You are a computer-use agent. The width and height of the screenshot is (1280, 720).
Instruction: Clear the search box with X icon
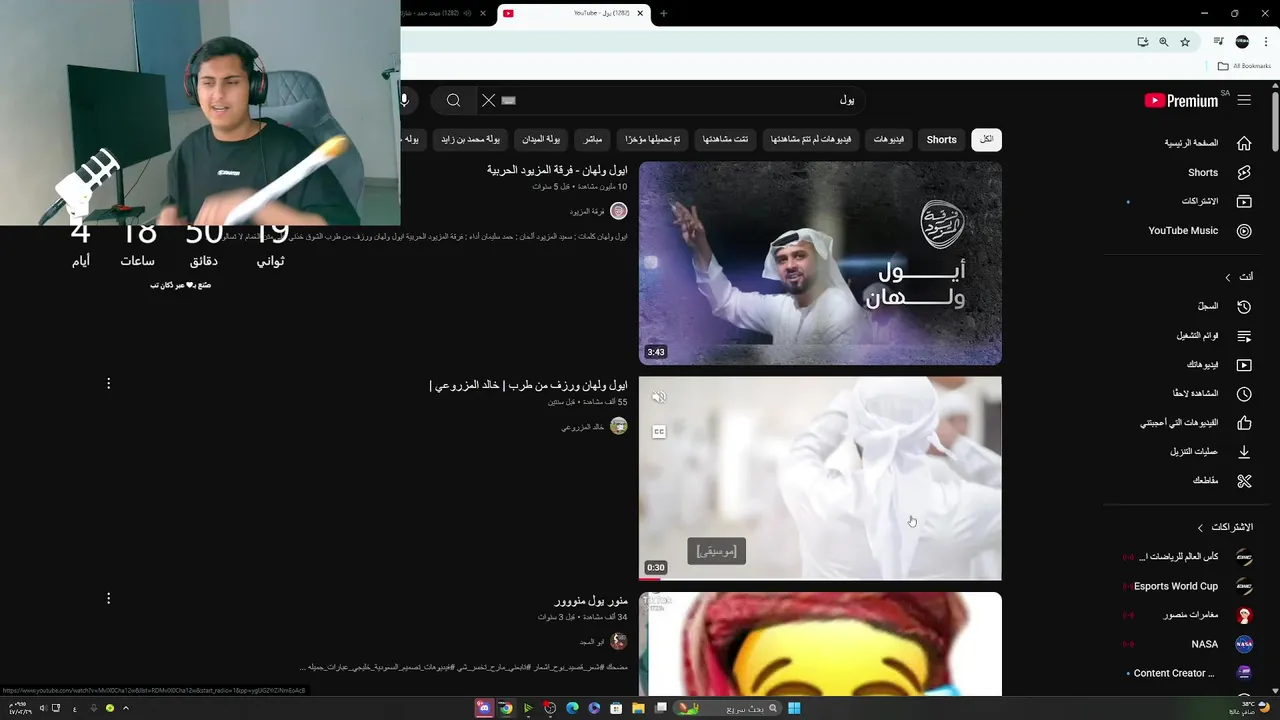(488, 100)
